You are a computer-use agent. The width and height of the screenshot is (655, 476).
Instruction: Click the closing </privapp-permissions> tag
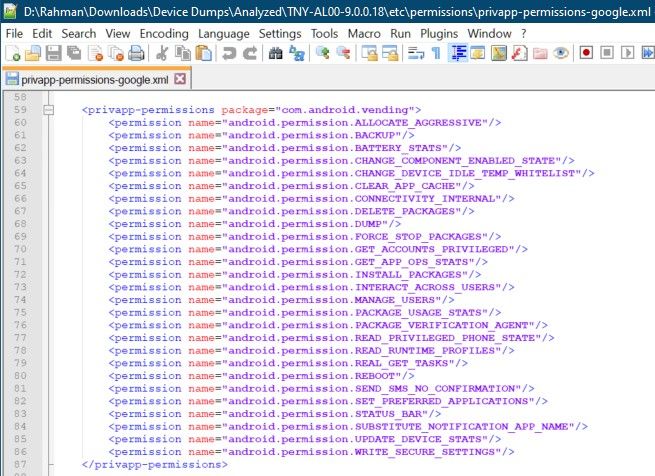pos(155,464)
